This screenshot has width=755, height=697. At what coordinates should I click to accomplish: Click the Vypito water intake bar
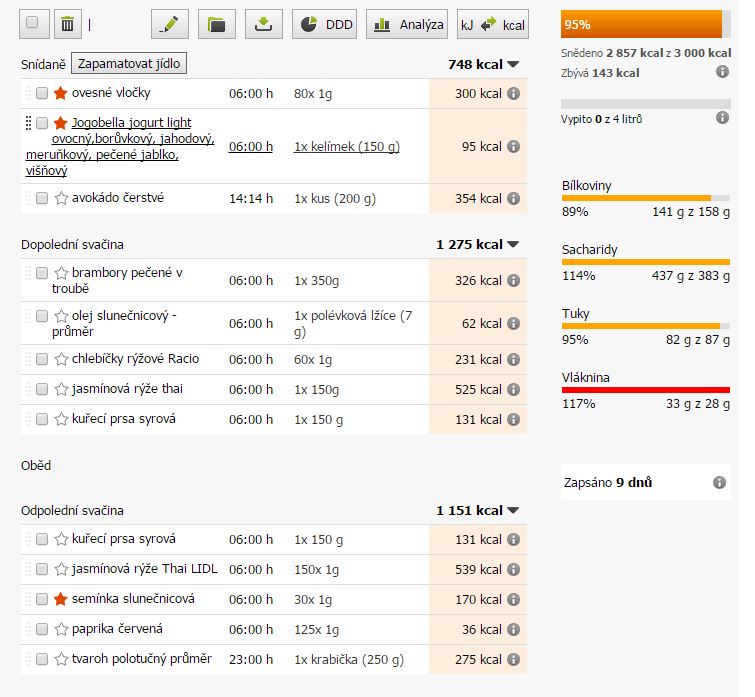point(646,103)
